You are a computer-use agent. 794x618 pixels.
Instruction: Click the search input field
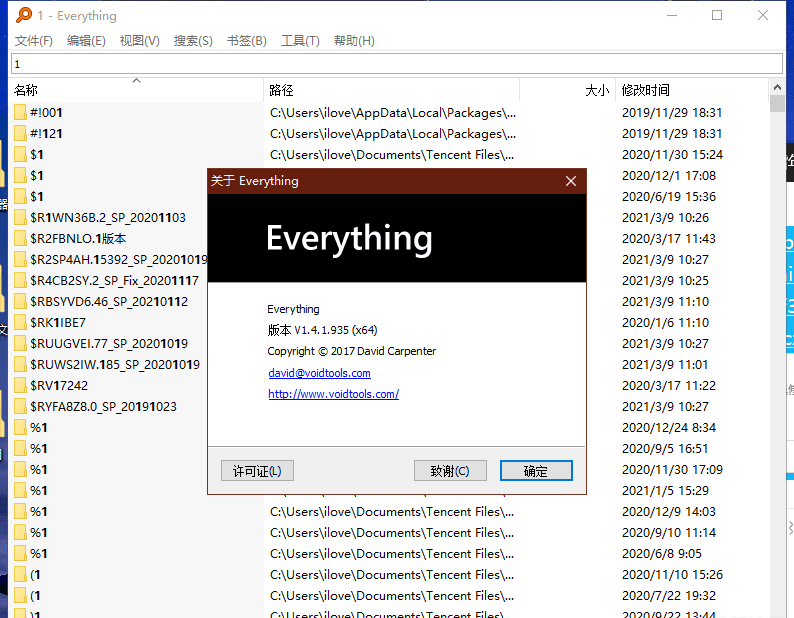click(396, 64)
